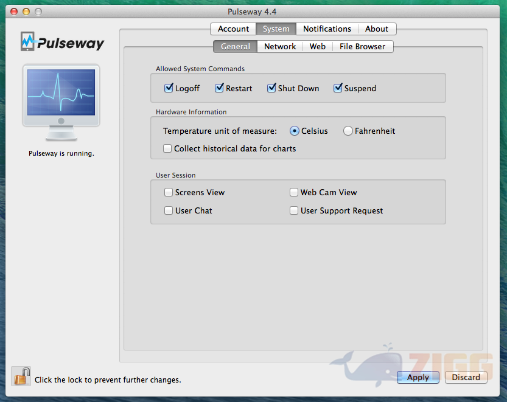Image resolution: width=507 pixels, height=402 pixels.
Task: Select Fahrenheit temperature unit
Action: 348,131
